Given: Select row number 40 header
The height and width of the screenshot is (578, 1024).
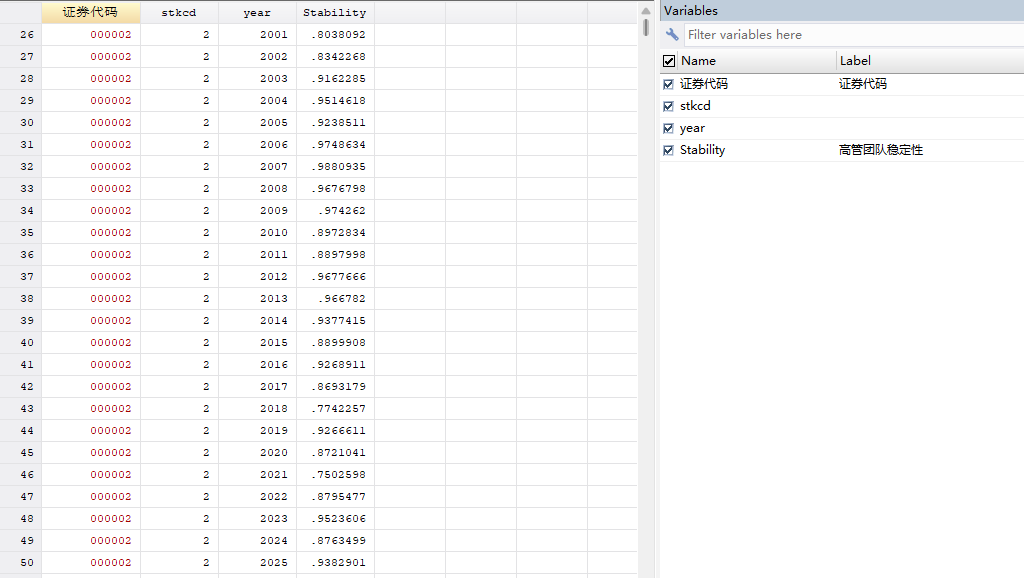Looking at the screenshot, I should click(x=21, y=342).
